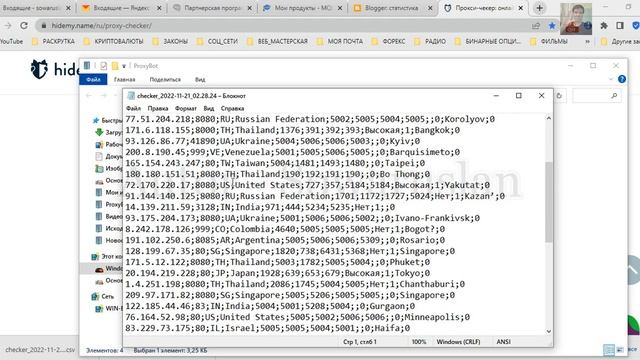Select Этот компьютер in Explorer sidebar

[107, 256]
